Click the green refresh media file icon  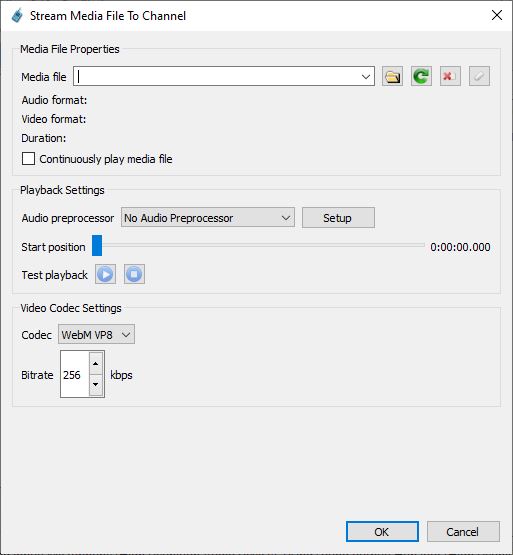point(421,76)
